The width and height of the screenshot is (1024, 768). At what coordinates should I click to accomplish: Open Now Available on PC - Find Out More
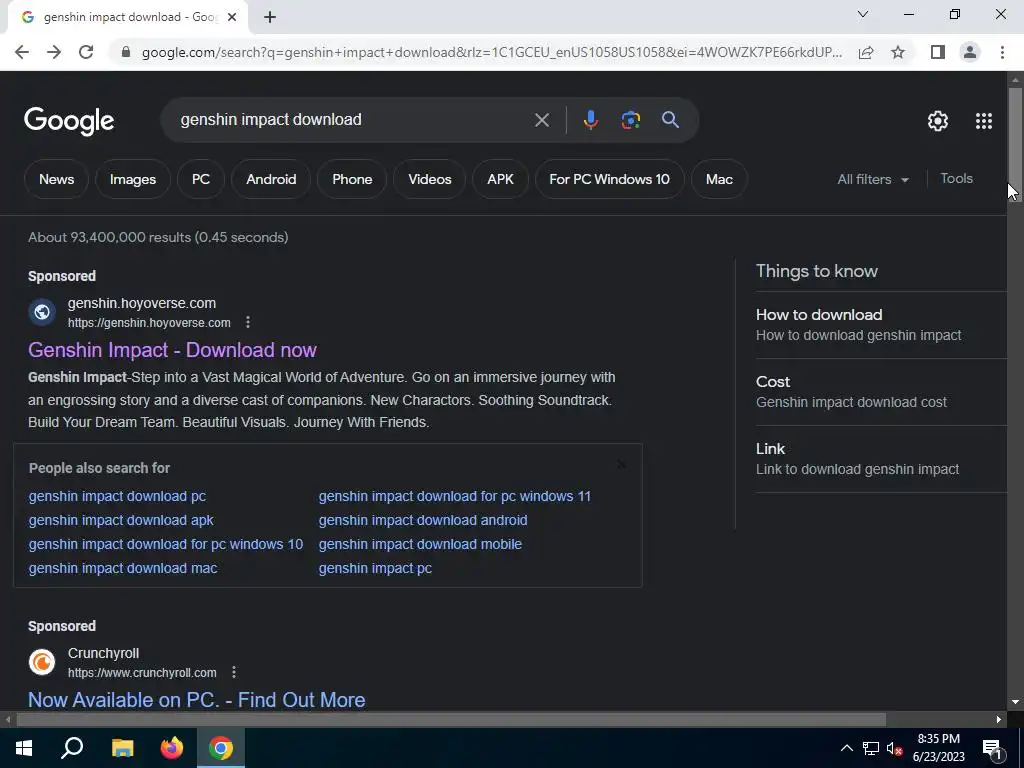[197, 700]
